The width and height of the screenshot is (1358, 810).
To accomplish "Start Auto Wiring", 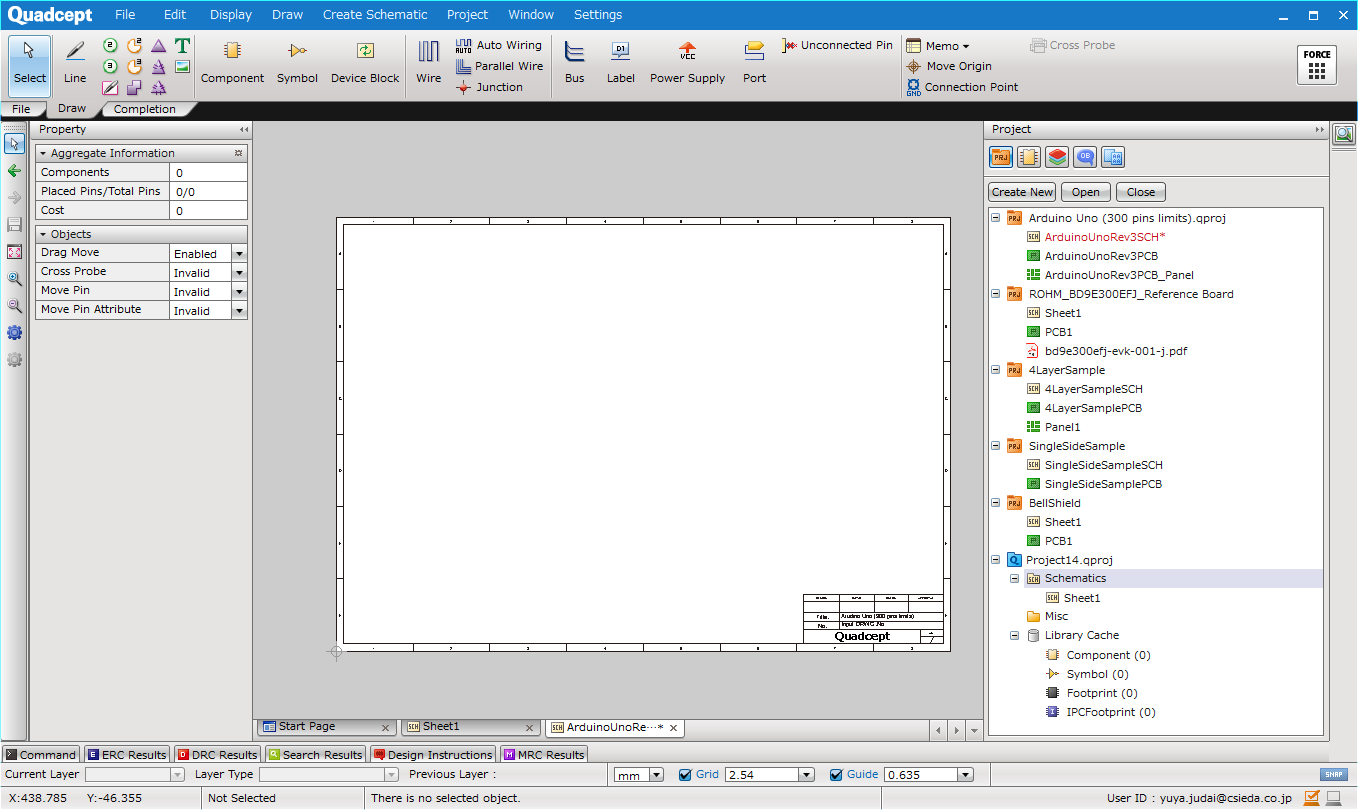I will [x=498, y=45].
